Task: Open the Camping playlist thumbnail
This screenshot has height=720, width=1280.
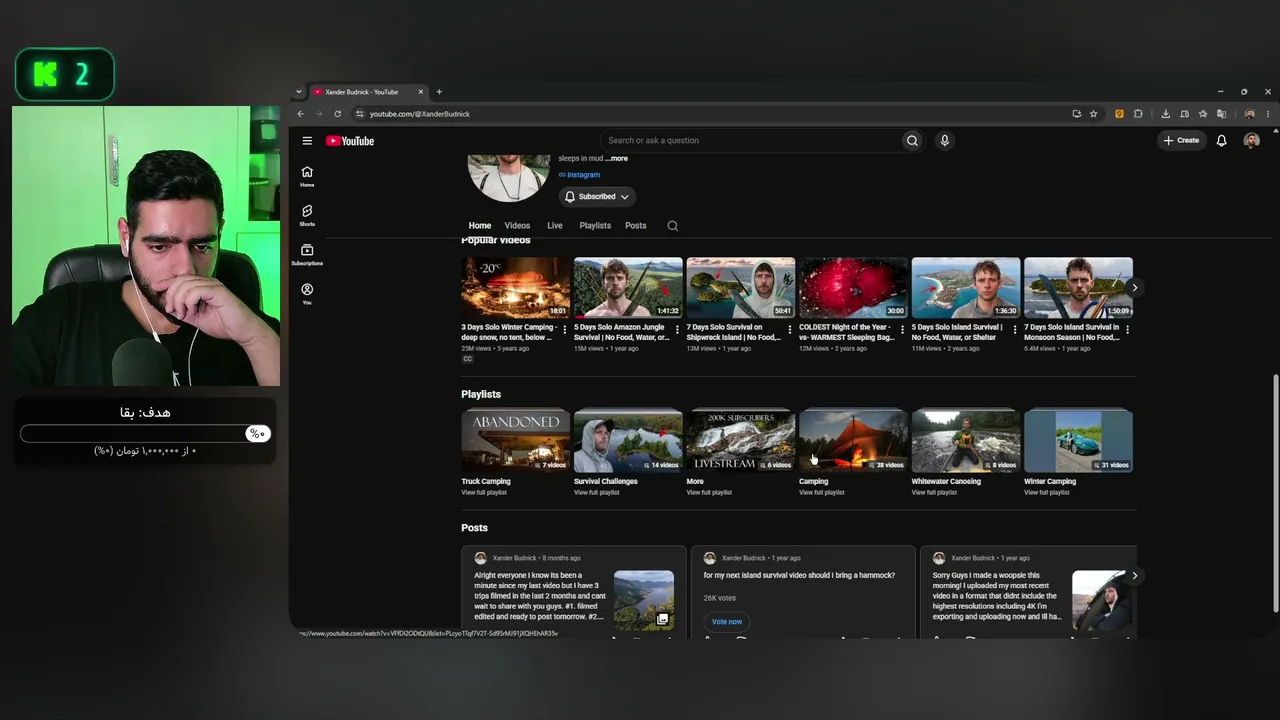Action: tap(853, 441)
